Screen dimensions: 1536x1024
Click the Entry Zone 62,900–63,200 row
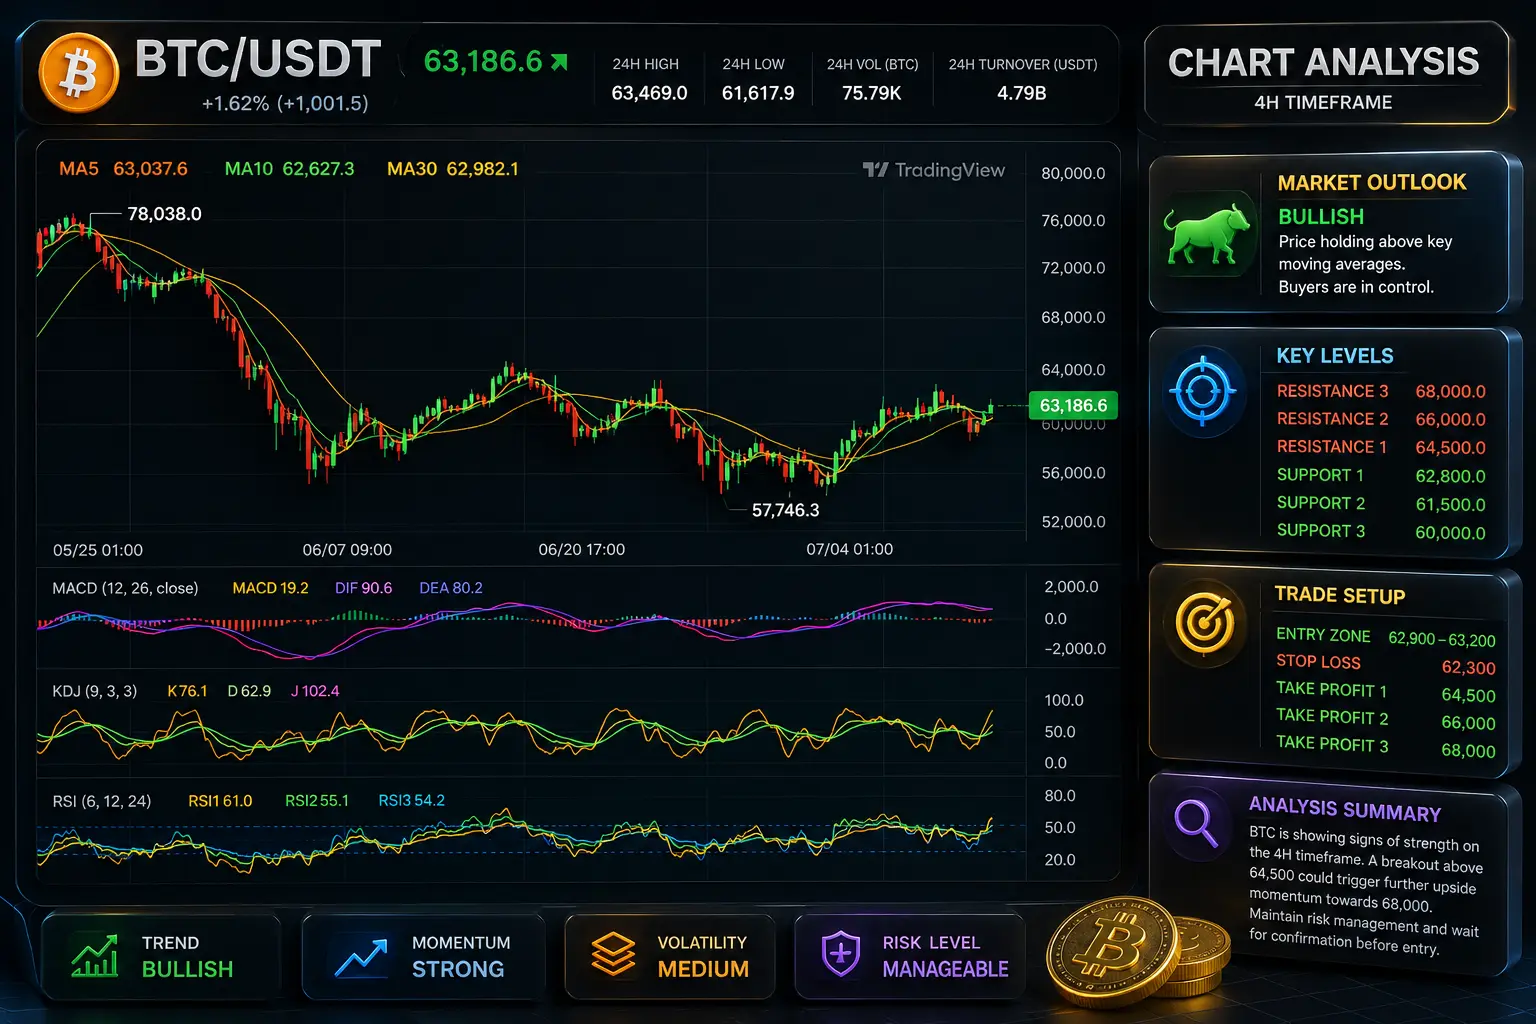coord(1386,637)
